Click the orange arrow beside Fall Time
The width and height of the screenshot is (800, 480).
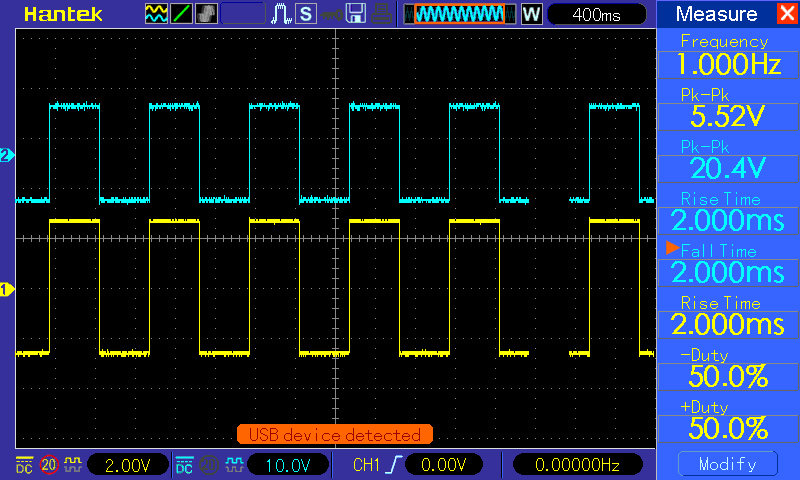click(x=672, y=248)
